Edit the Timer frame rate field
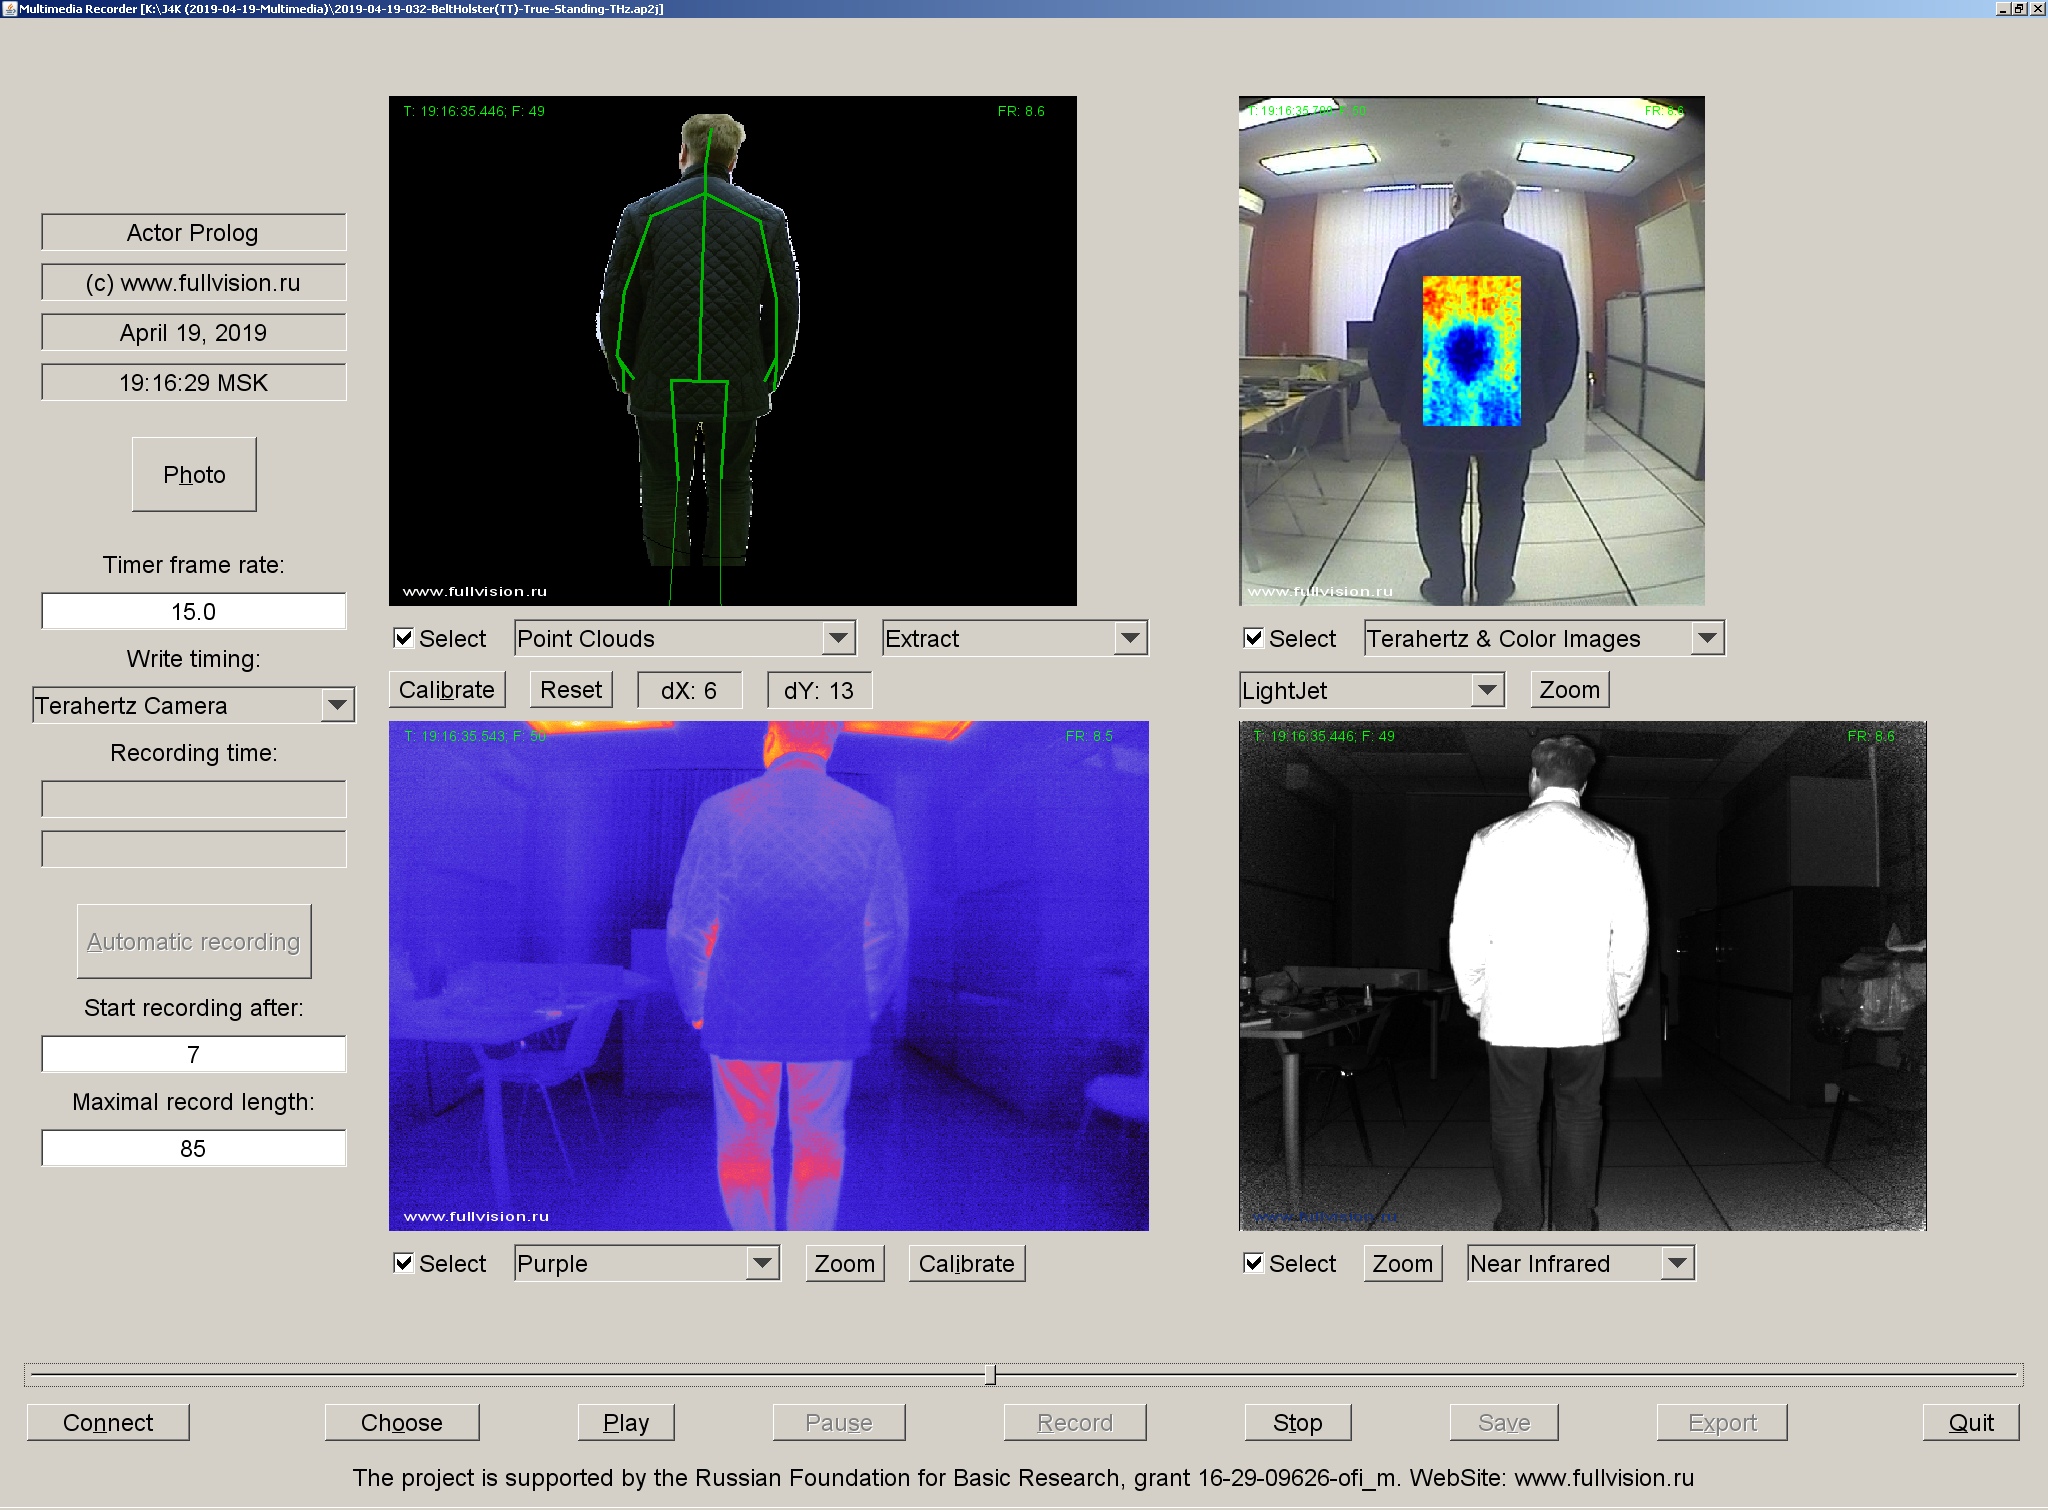This screenshot has height=1510, width=2048. coord(193,610)
